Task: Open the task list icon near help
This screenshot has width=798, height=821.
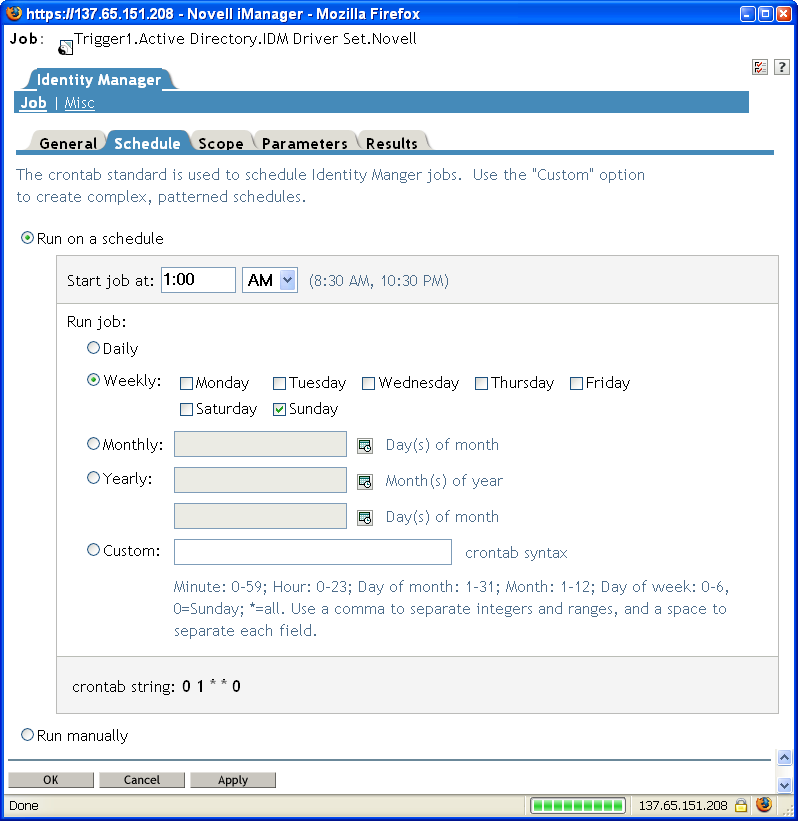Action: coord(760,67)
